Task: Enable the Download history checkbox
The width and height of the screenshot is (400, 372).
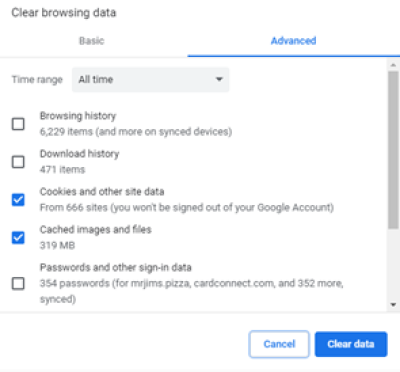Action: pyautogui.click(x=18, y=162)
